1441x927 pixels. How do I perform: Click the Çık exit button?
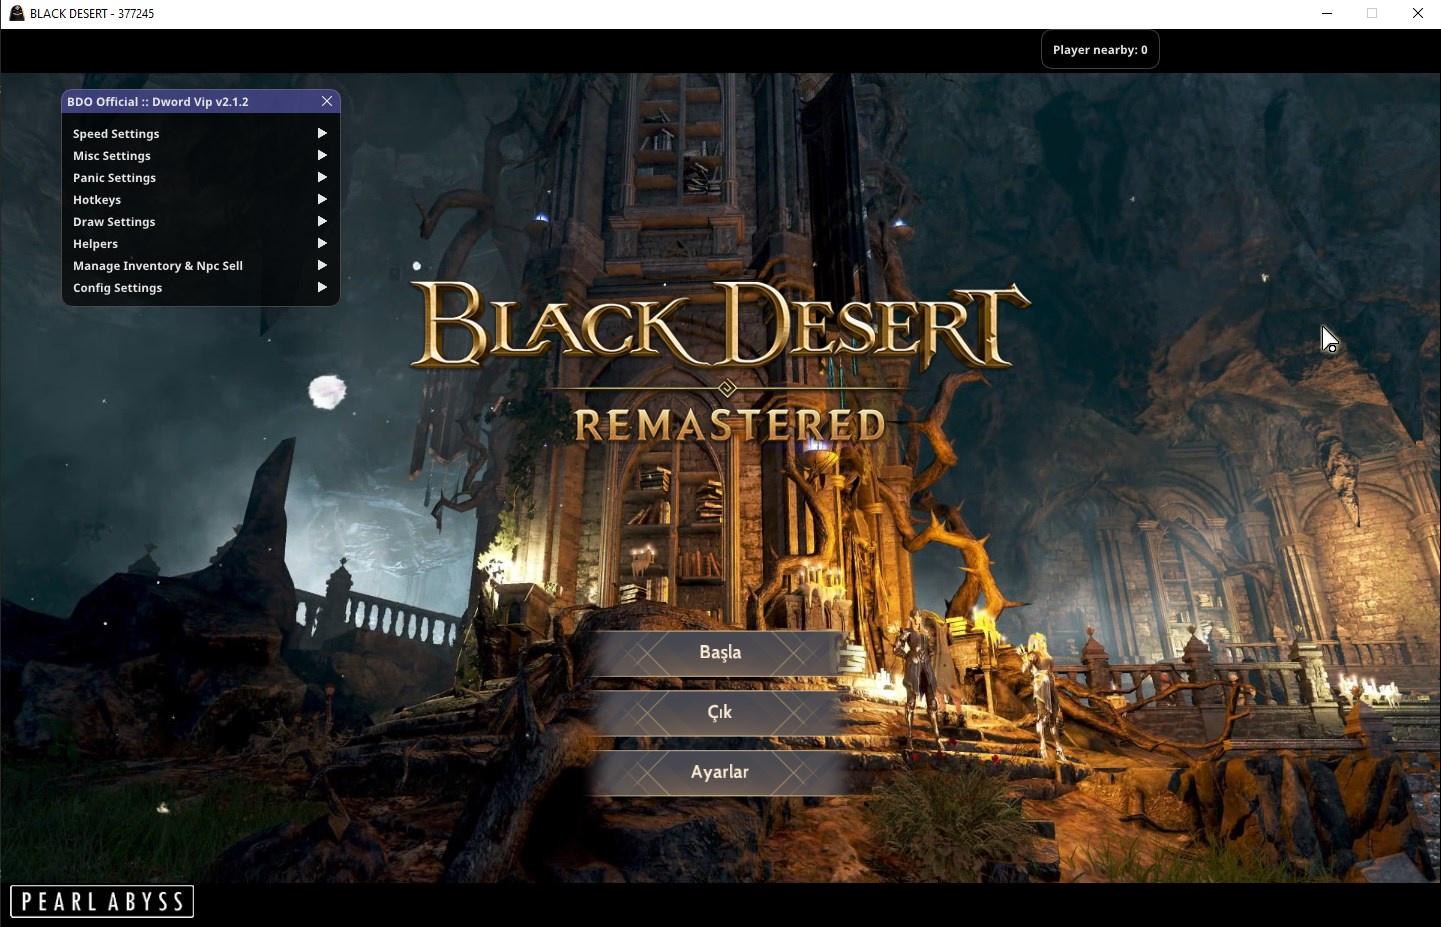click(x=720, y=713)
